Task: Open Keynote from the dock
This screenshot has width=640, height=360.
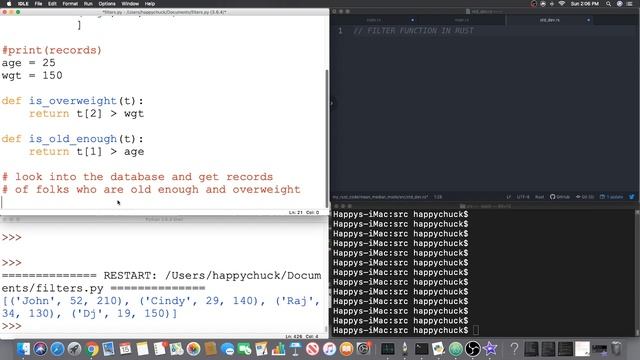Action: pos(295,349)
